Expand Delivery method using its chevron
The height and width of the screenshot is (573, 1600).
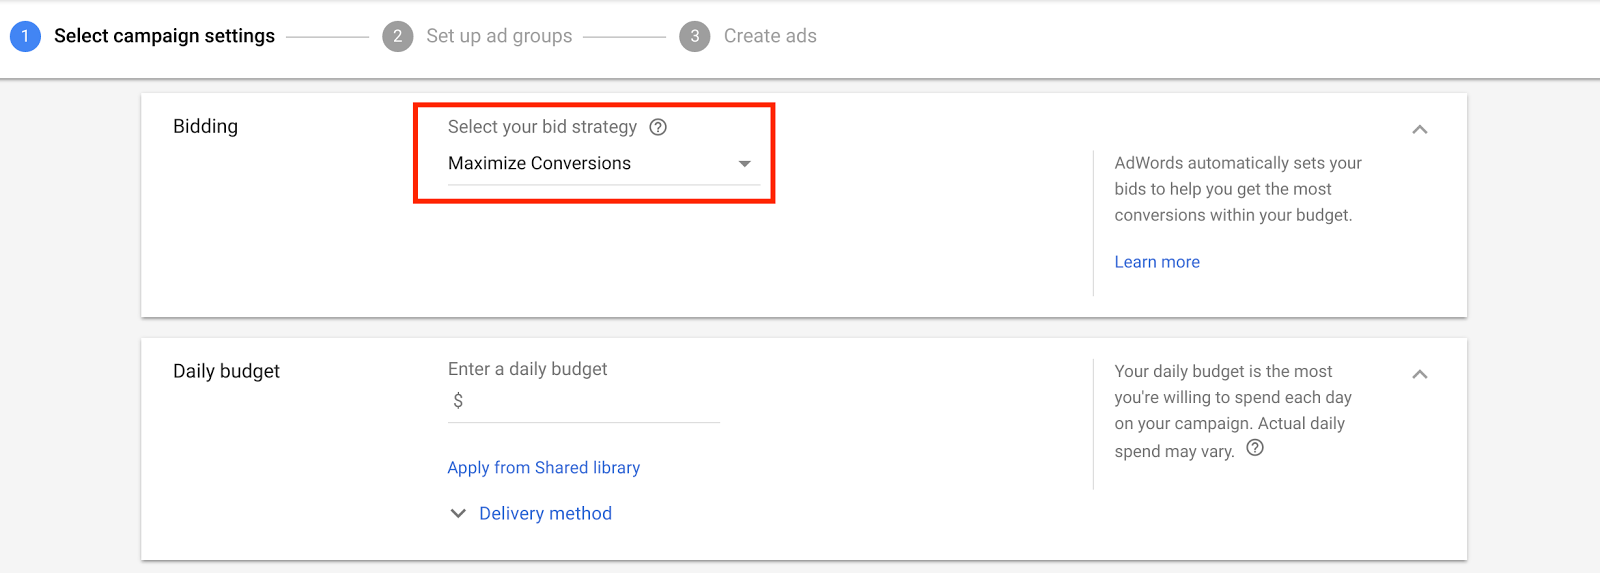click(x=458, y=513)
